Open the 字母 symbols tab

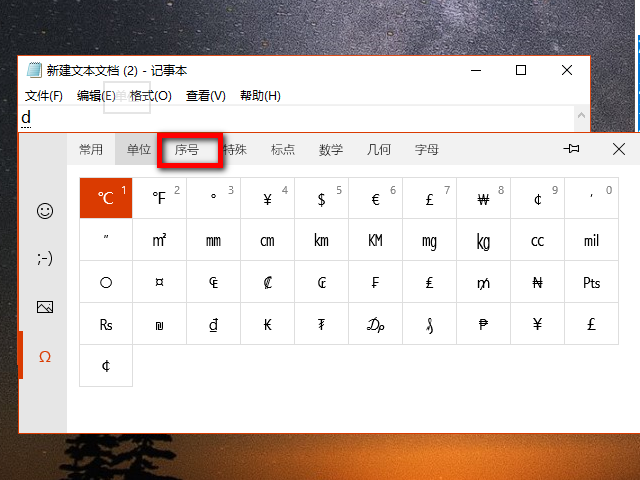427,150
